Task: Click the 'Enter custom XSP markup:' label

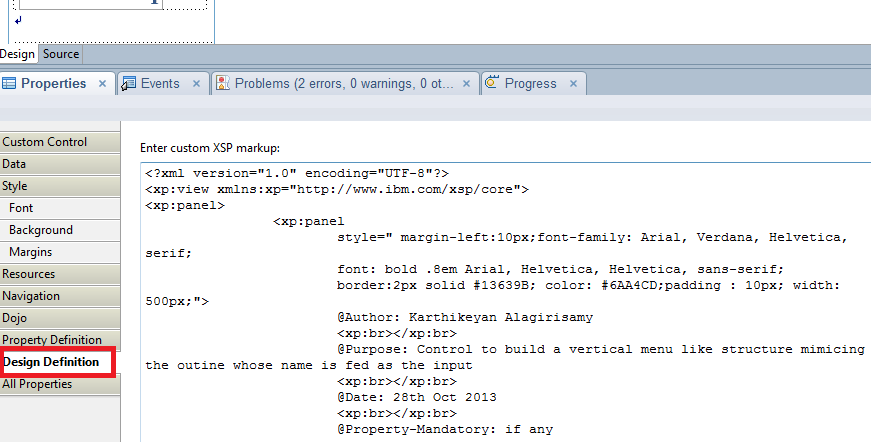Action: [210, 148]
